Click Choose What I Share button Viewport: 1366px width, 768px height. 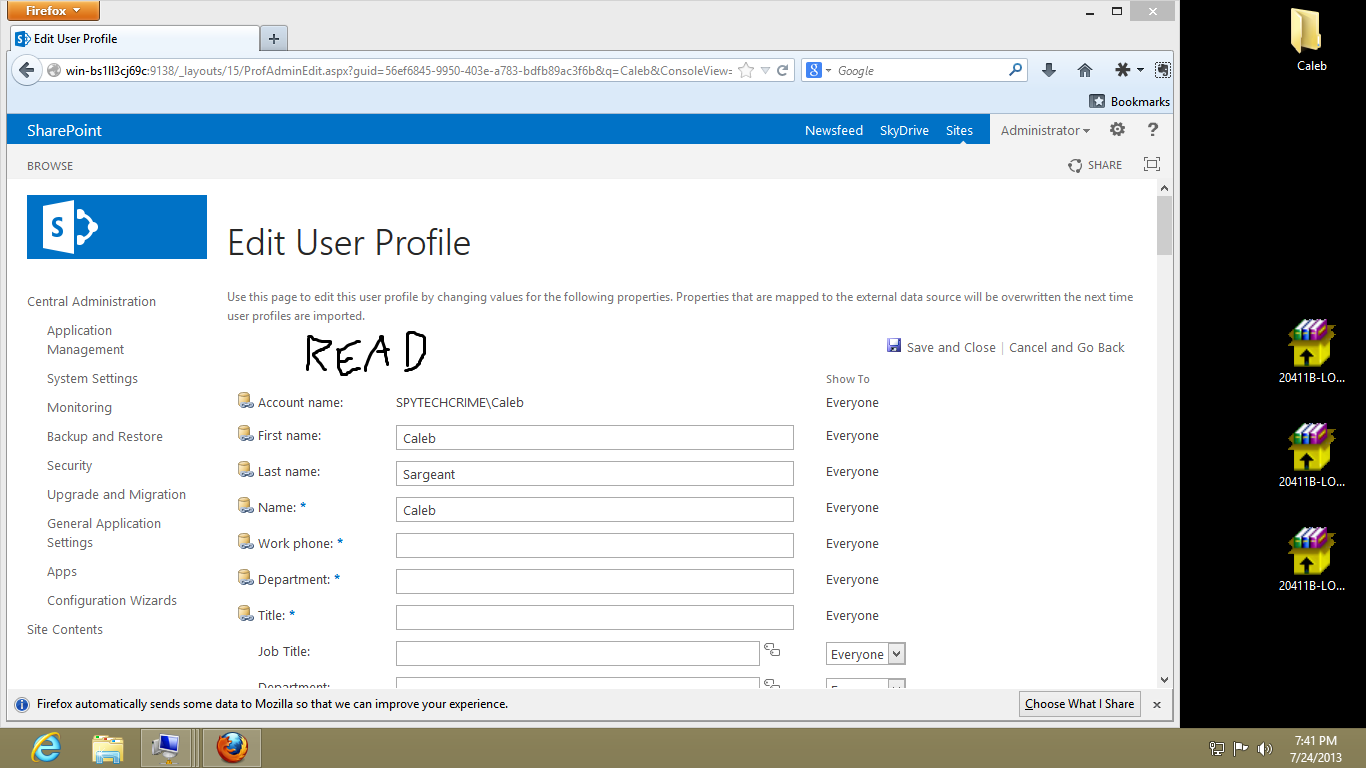pyautogui.click(x=1079, y=704)
